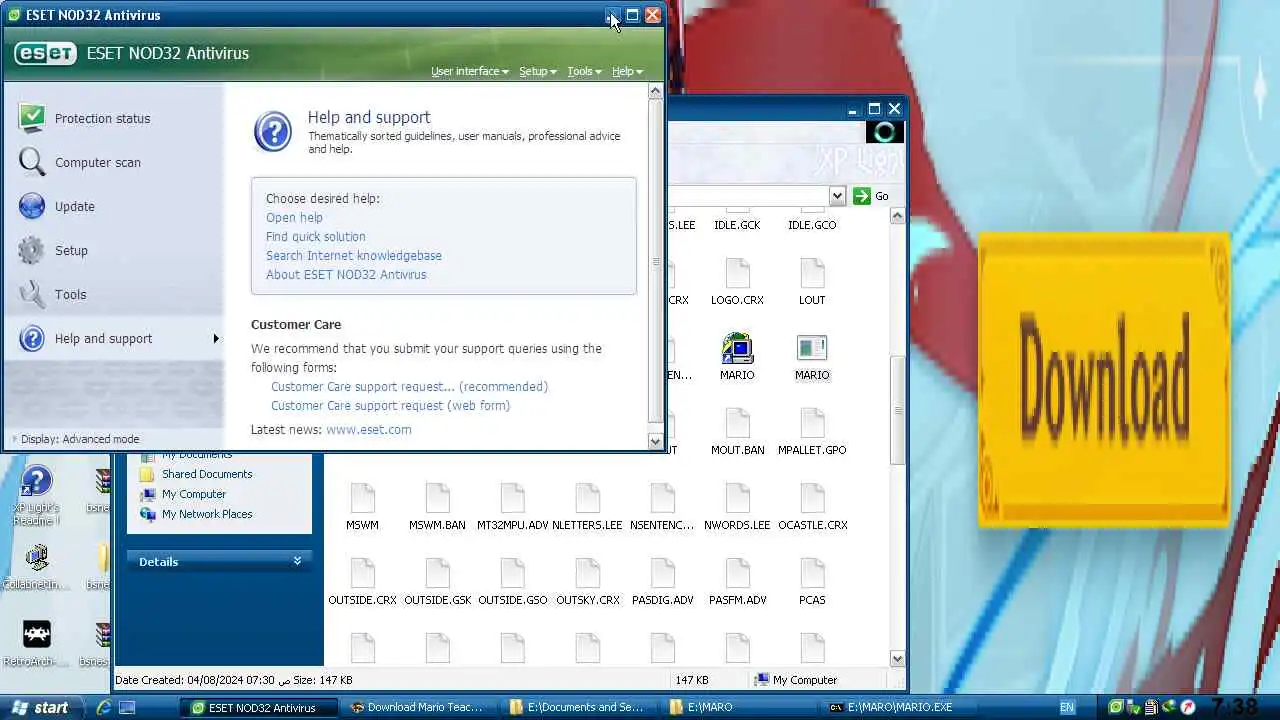Click the EN language indicator

point(1067,707)
